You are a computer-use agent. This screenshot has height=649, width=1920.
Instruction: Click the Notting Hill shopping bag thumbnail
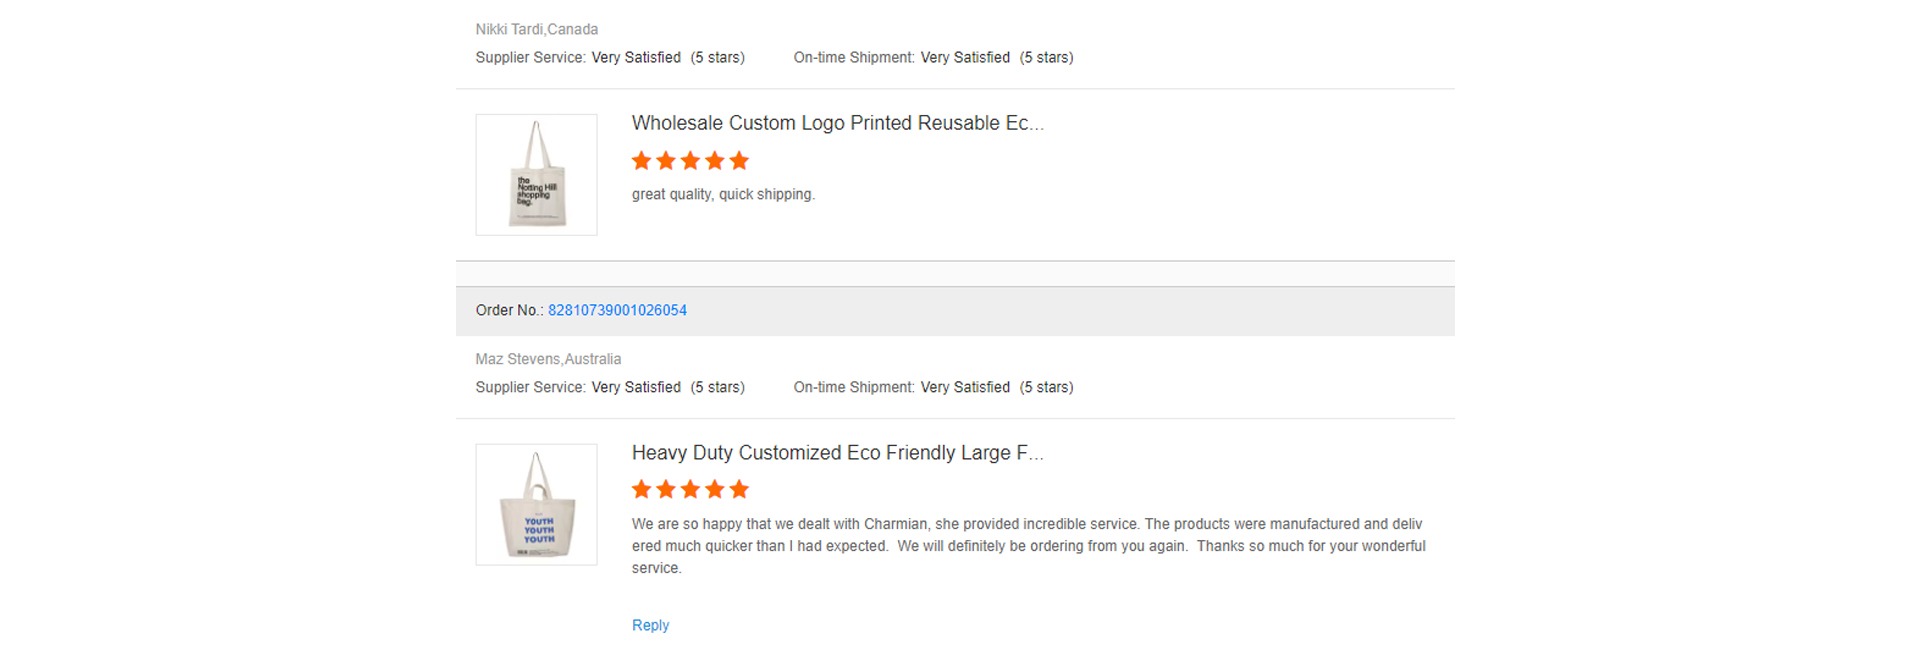click(x=536, y=175)
